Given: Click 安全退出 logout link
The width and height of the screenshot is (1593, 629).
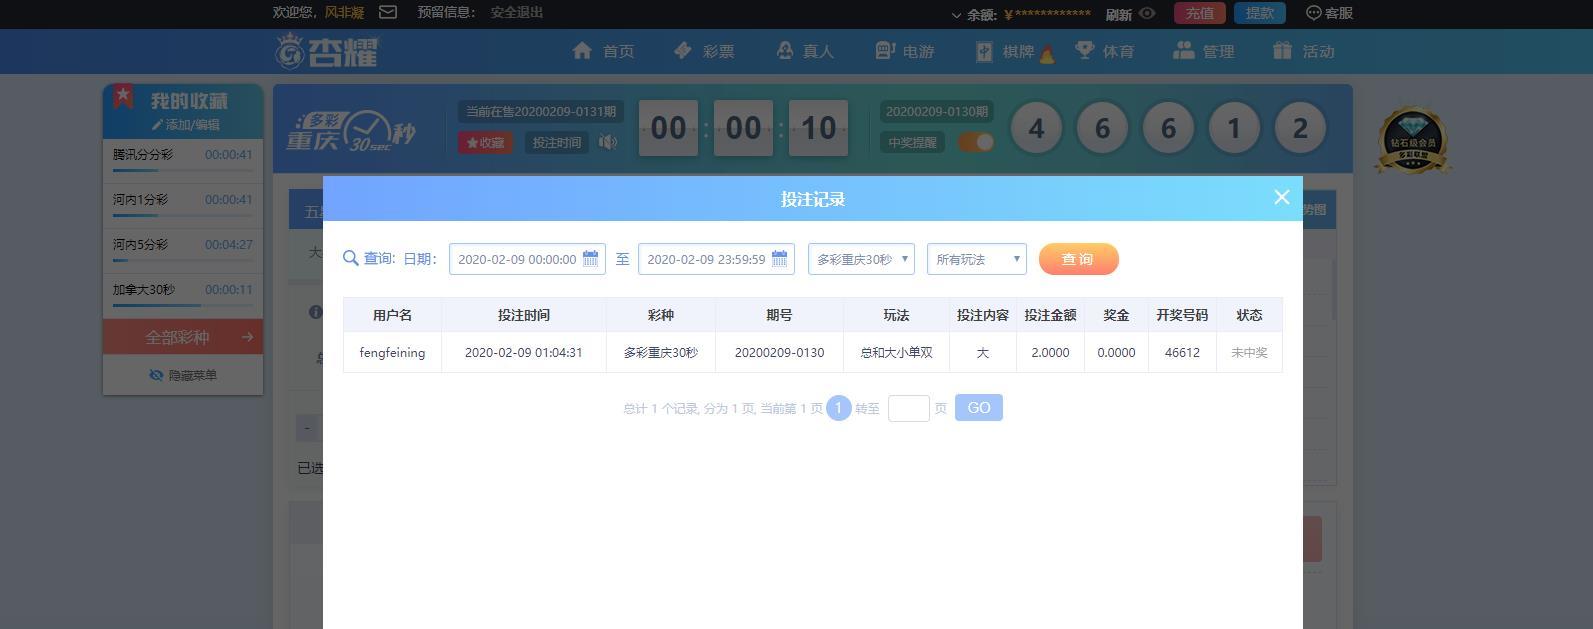Looking at the screenshot, I should (517, 12).
